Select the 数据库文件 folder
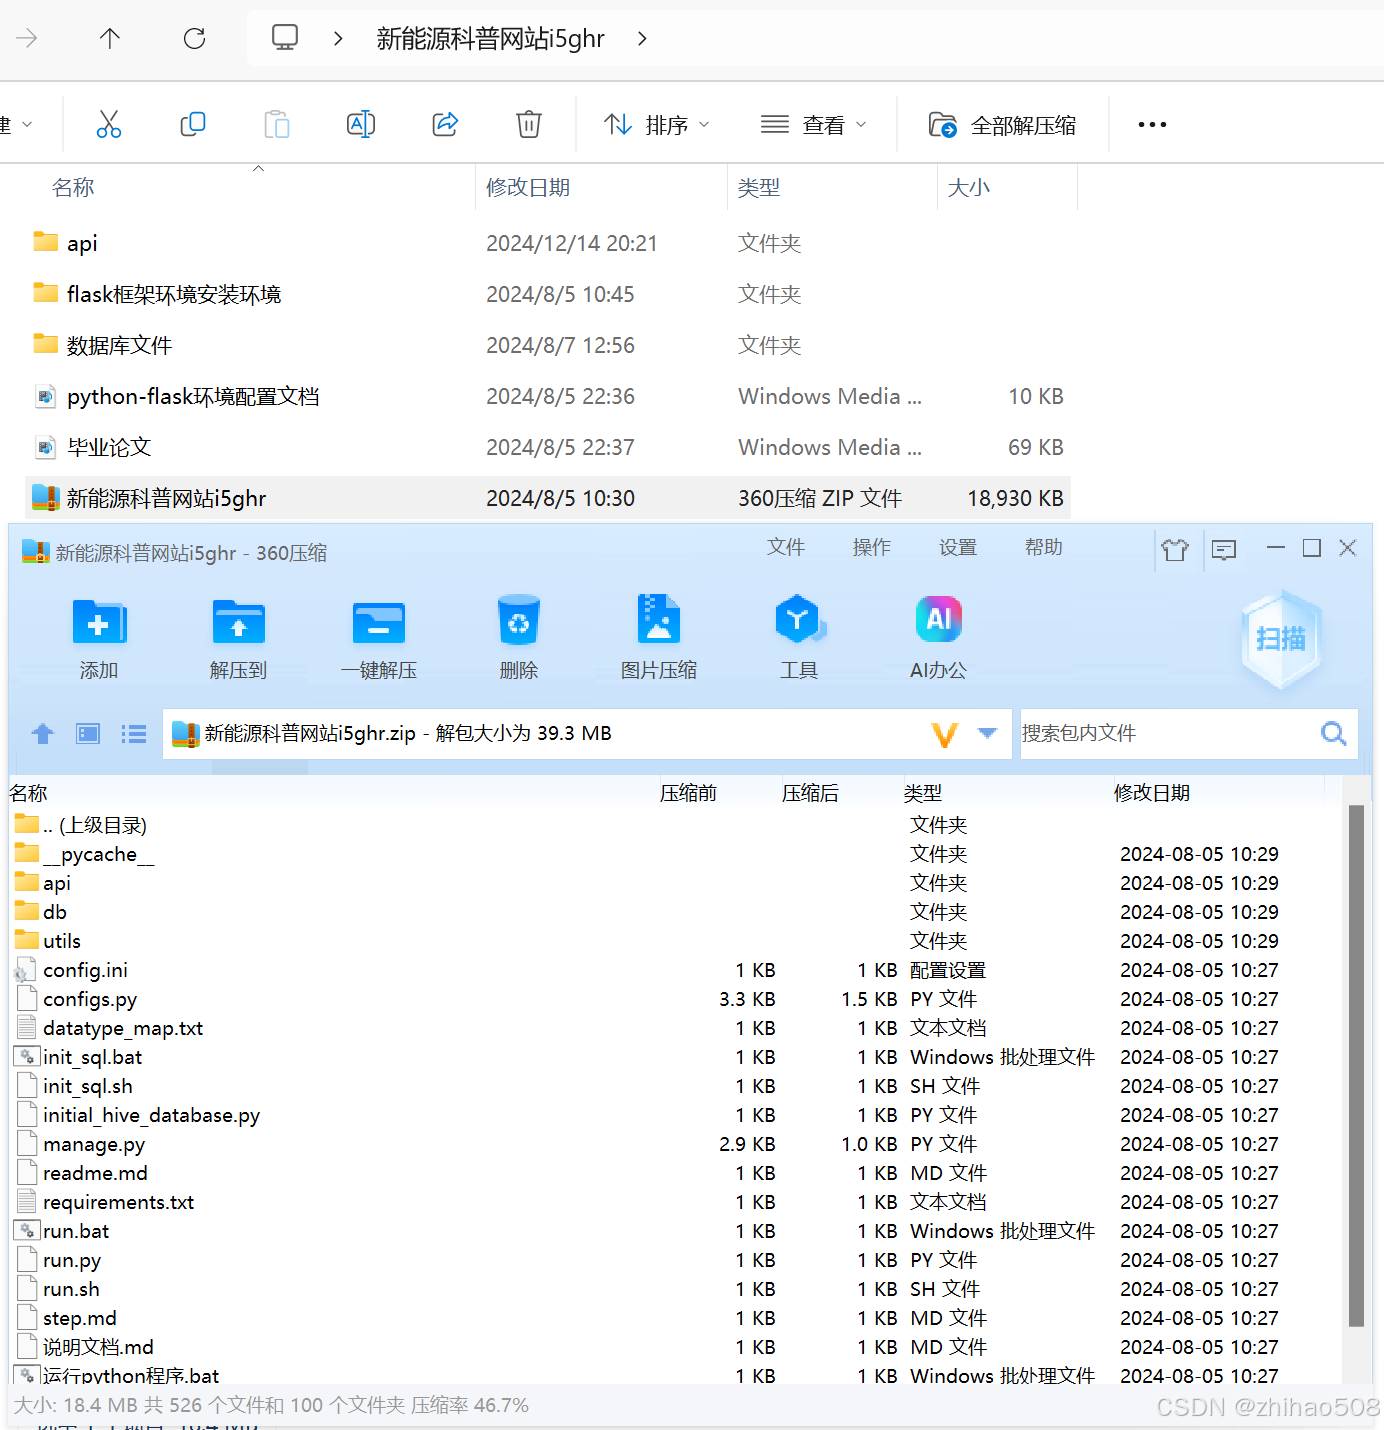Image resolution: width=1384 pixels, height=1430 pixels. click(x=547, y=345)
